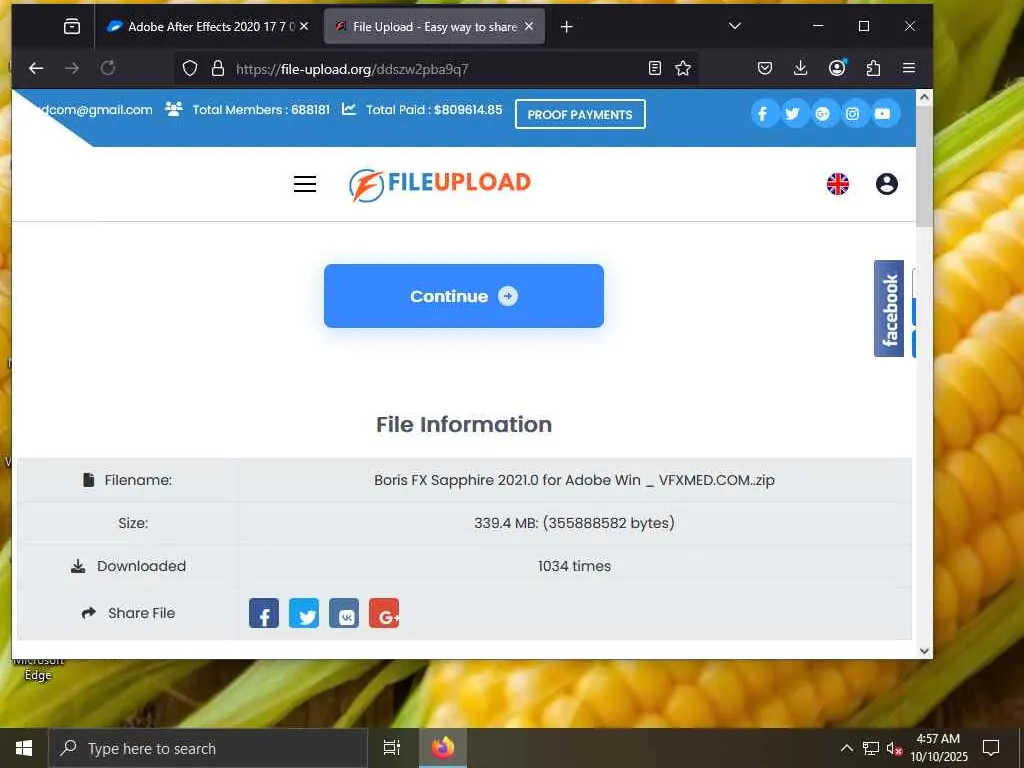Open the site hamburger navigation menu
1024x768 pixels.
(x=305, y=184)
